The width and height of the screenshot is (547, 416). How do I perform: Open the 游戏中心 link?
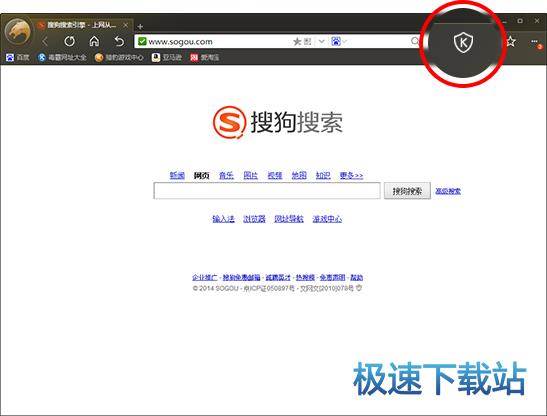327,219
